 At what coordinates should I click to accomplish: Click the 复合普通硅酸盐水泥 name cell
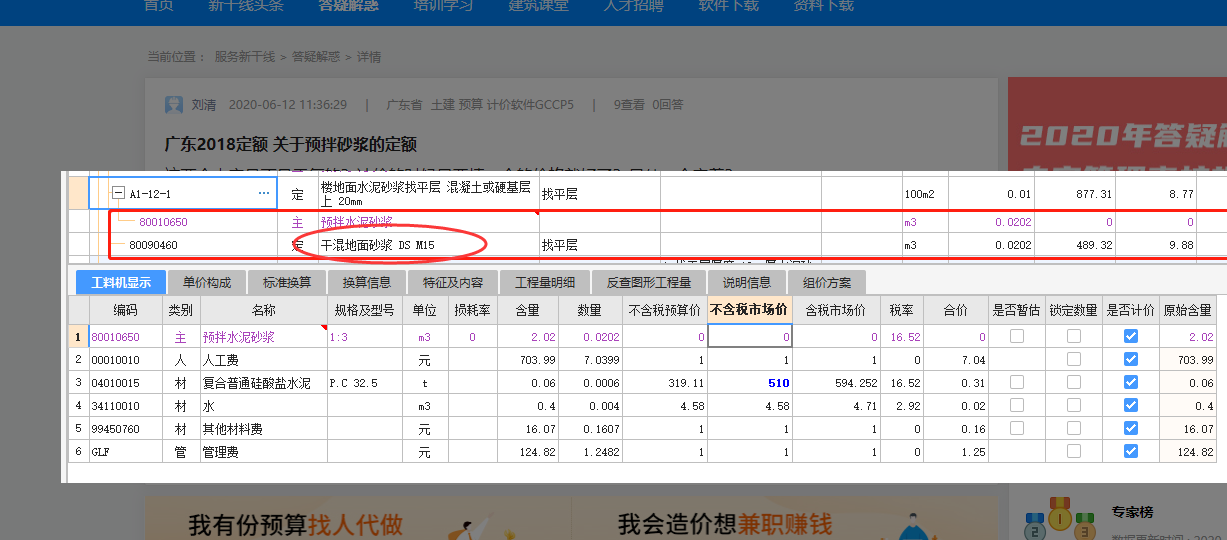(x=264, y=383)
